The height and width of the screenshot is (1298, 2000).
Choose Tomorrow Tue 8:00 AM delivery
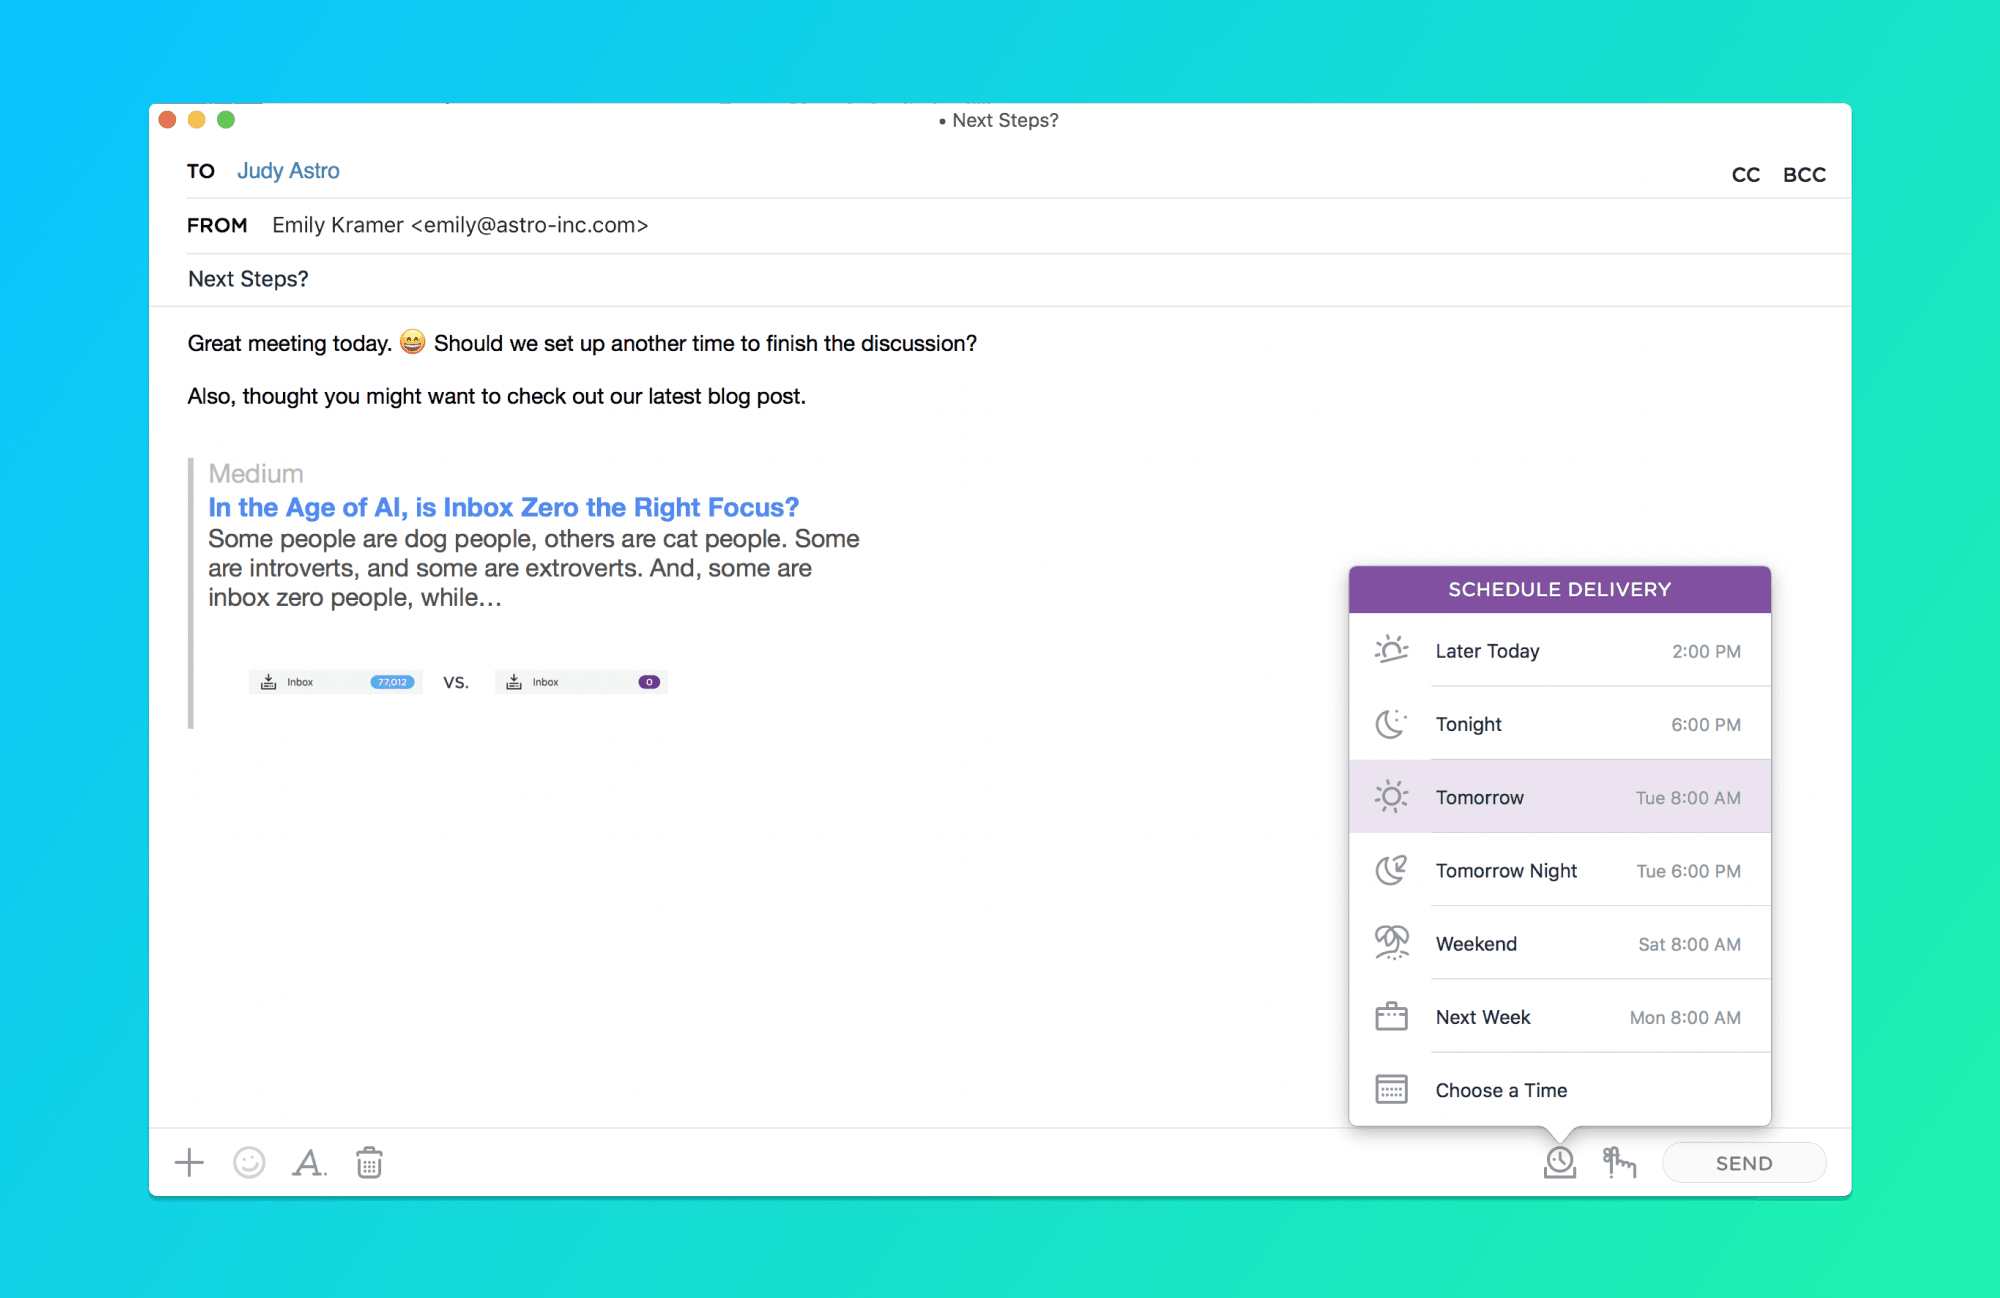click(1559, 797)
